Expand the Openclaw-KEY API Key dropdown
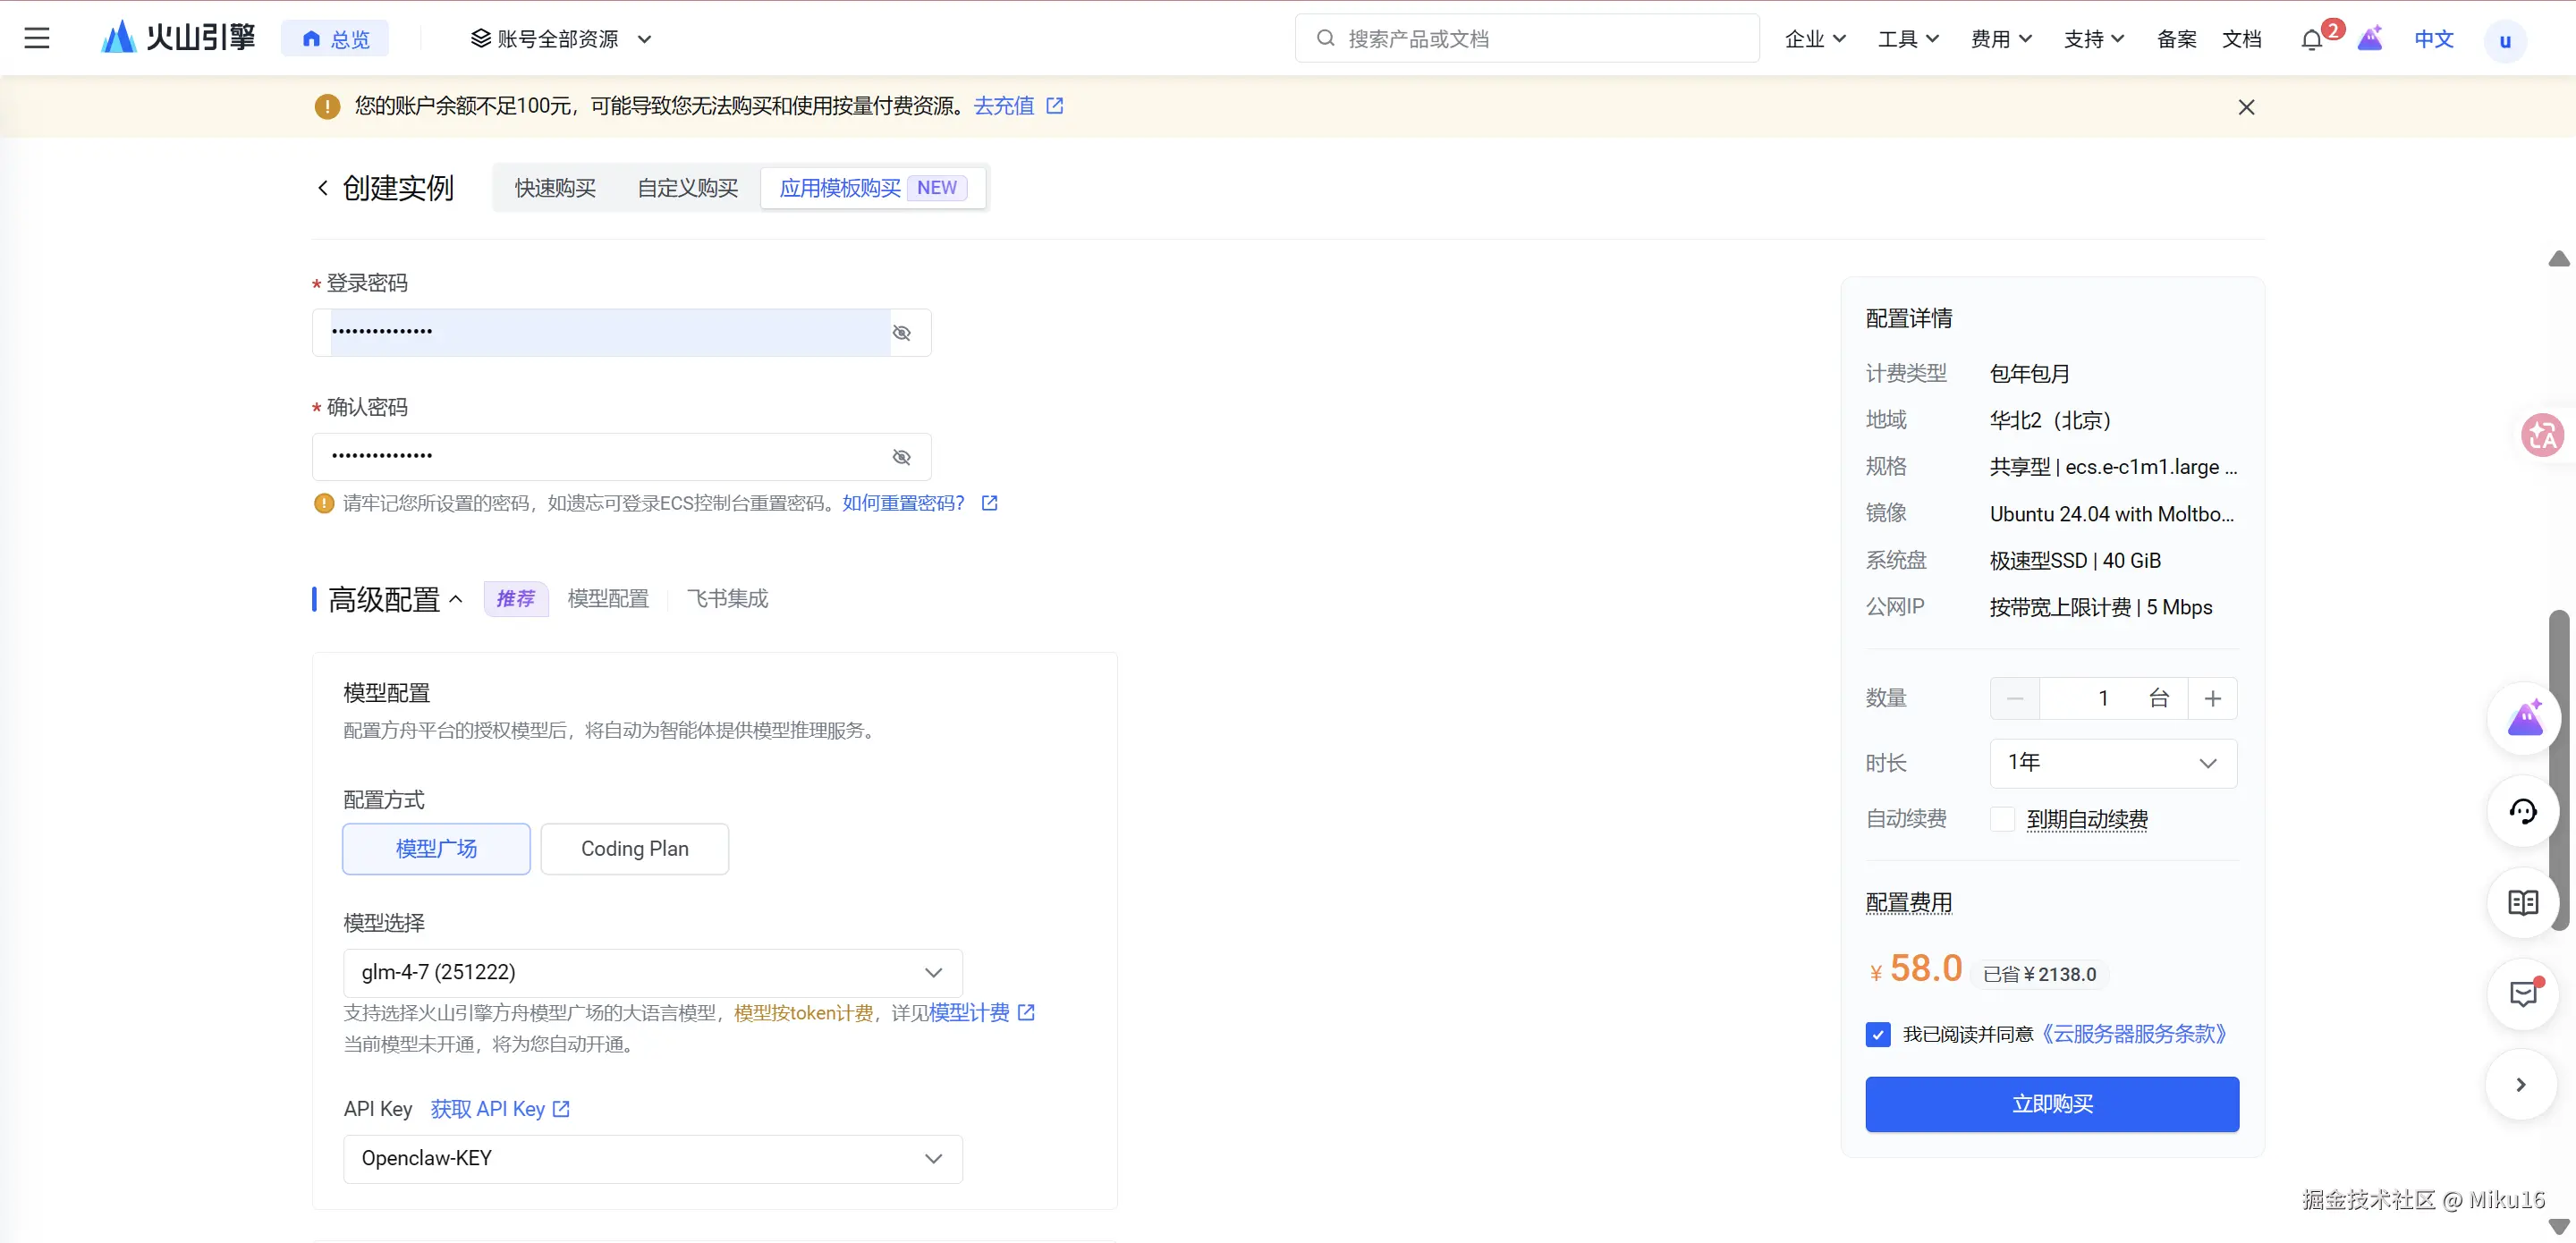The image size is (2576, 1243). click(652, 1158)
